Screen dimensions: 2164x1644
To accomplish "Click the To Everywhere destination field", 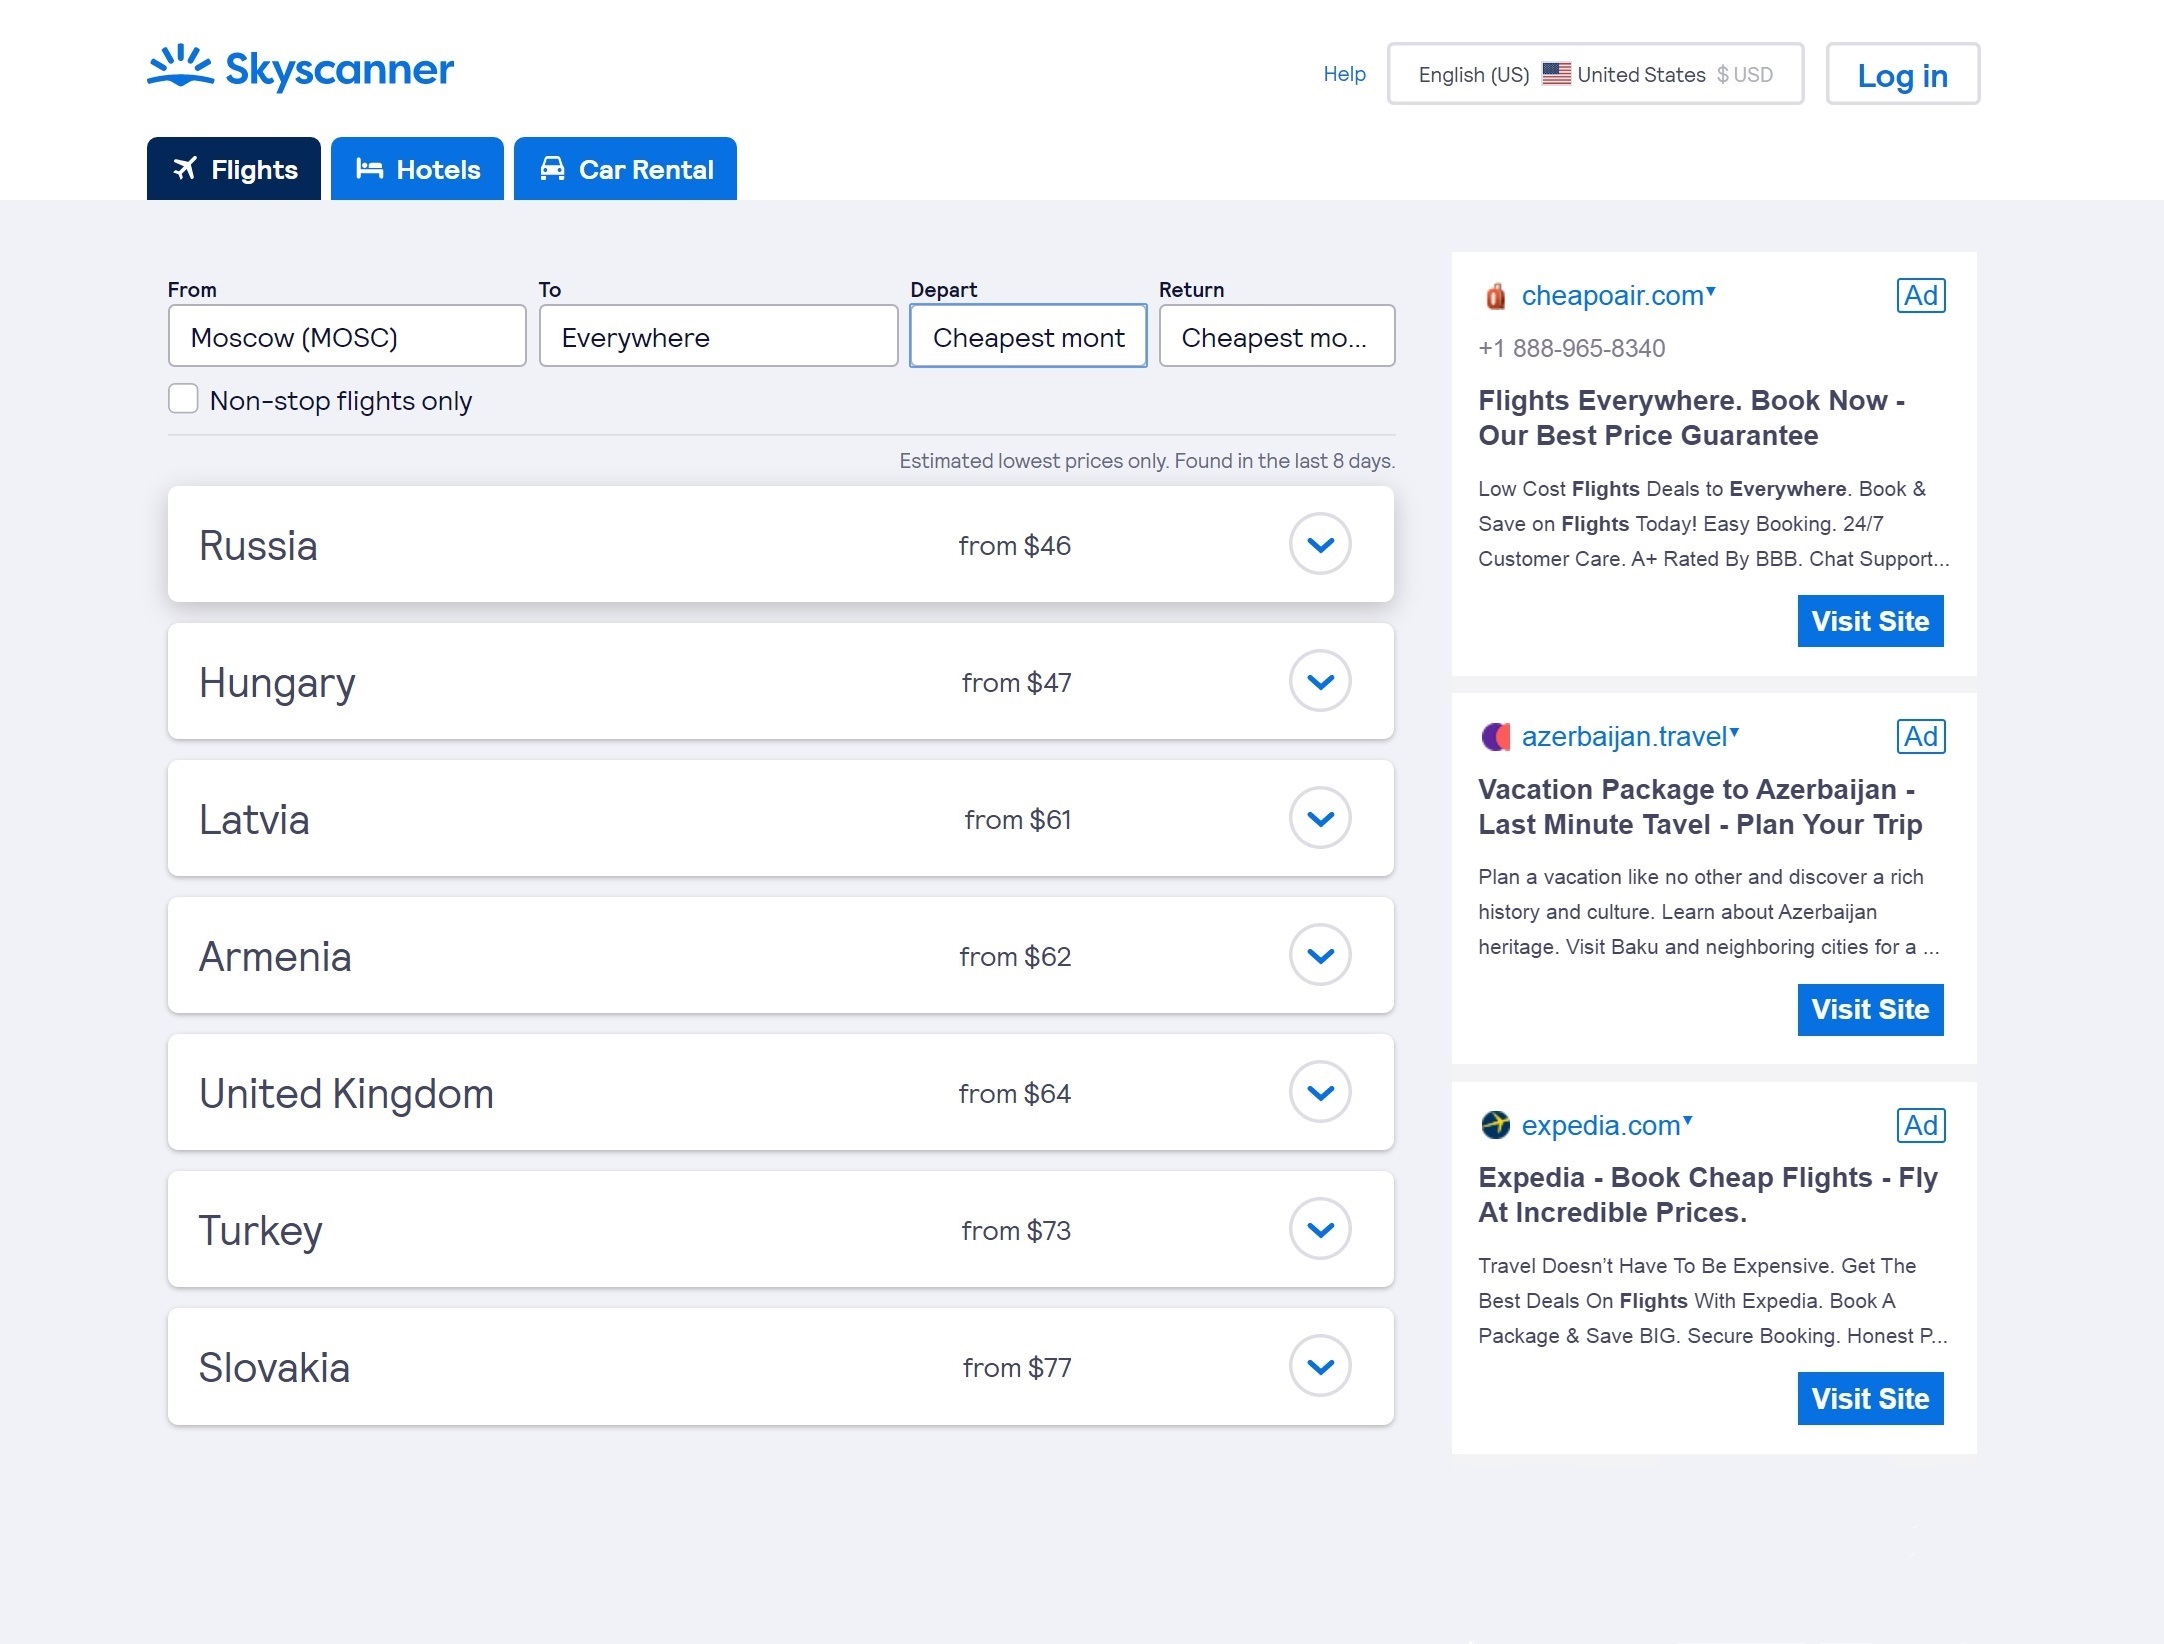I will click(x=718, y=335).
